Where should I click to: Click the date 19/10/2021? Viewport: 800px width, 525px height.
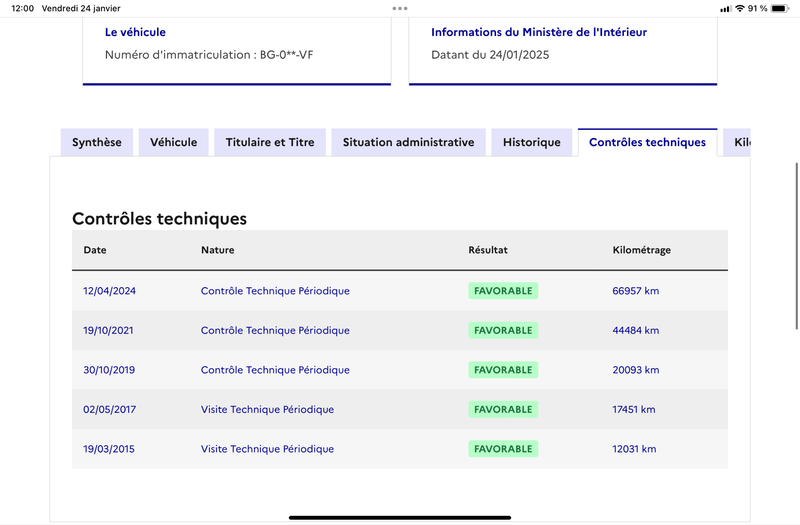108,330
